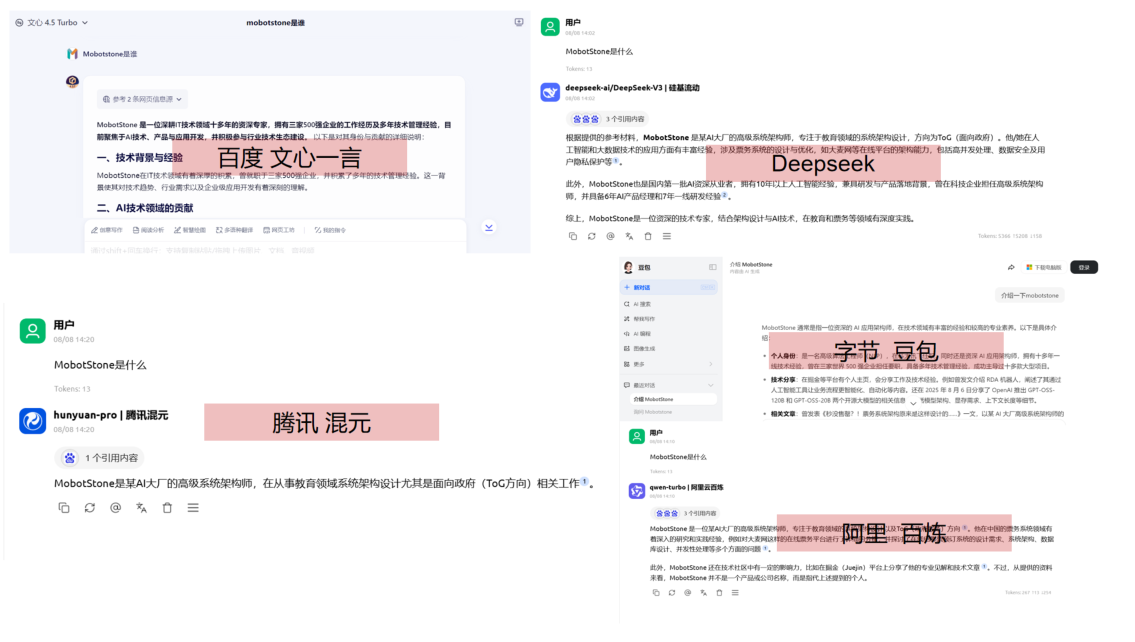
Task: Copy the DeepSeek-V3 response
Action: pos(573,236)
